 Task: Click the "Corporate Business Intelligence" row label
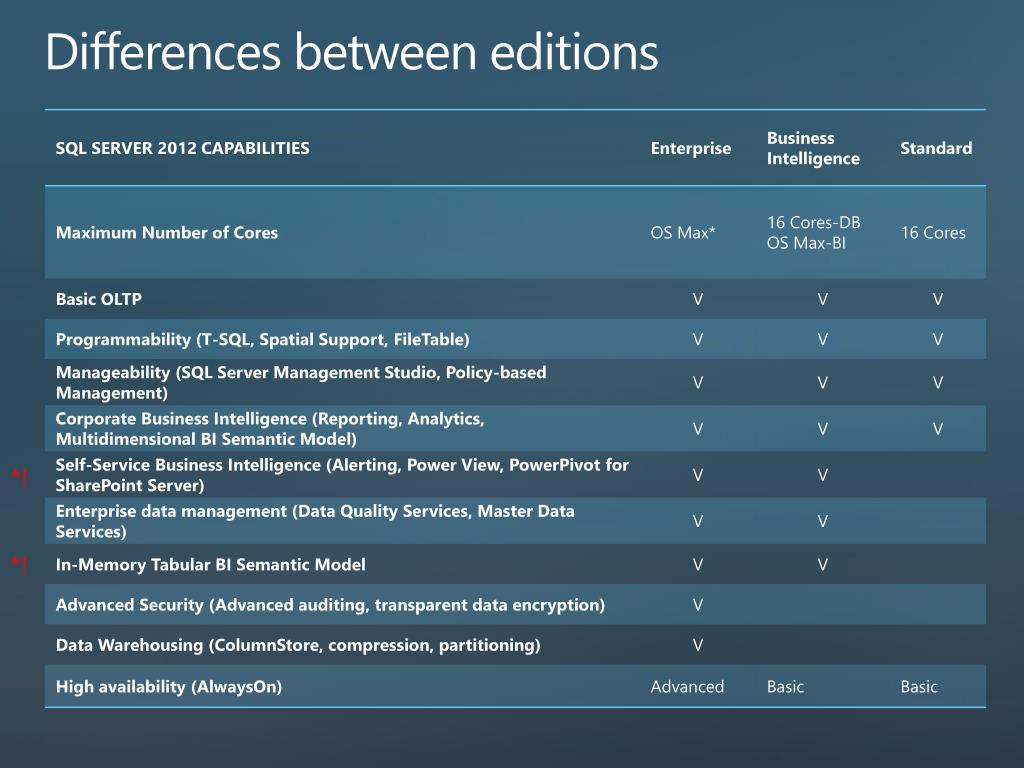270,428
